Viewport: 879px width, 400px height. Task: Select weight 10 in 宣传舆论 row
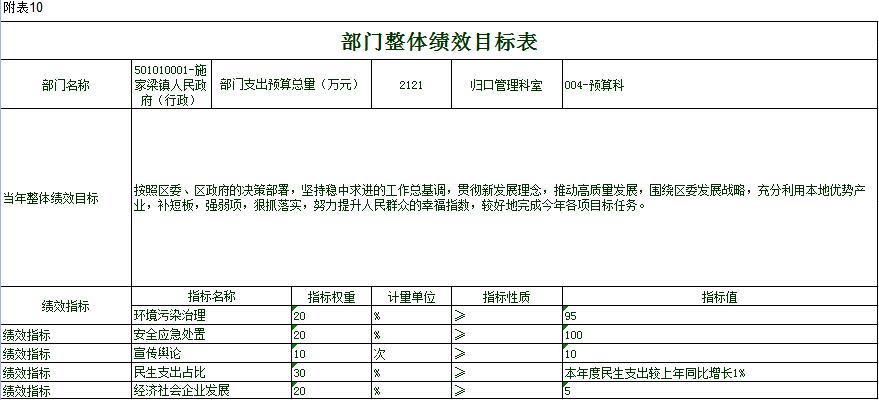coord(331,354)
